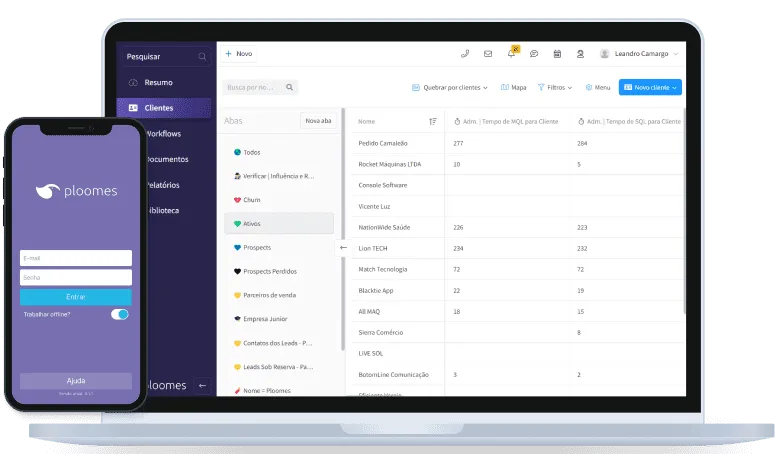Click the phone call icon in top bar
Viewport: 775px width, 454px height.
pyautogui.click(x=465, y=54)
